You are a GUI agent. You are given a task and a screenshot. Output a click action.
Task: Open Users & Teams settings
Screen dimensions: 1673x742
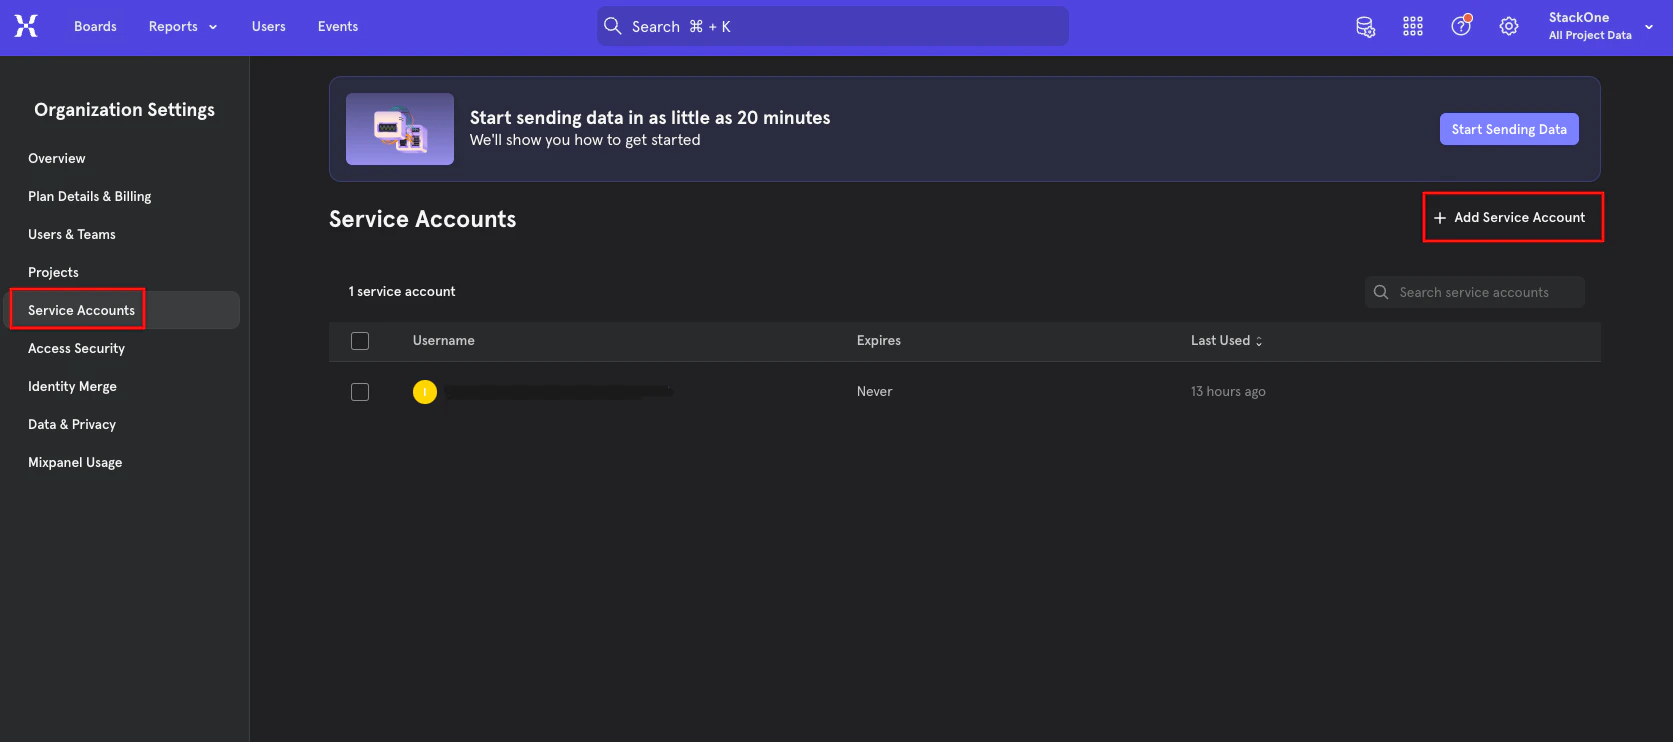[x=72, y=234]
